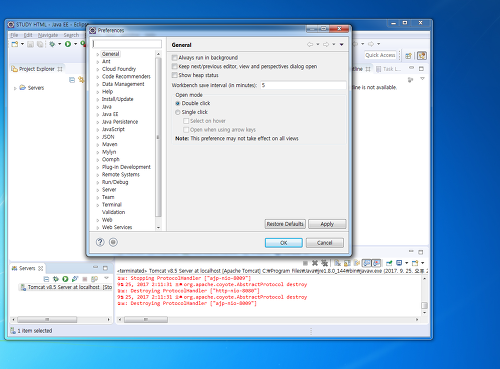Click the forward arrow in Preferences header
The image size is (500, 369).
point(326,44)
